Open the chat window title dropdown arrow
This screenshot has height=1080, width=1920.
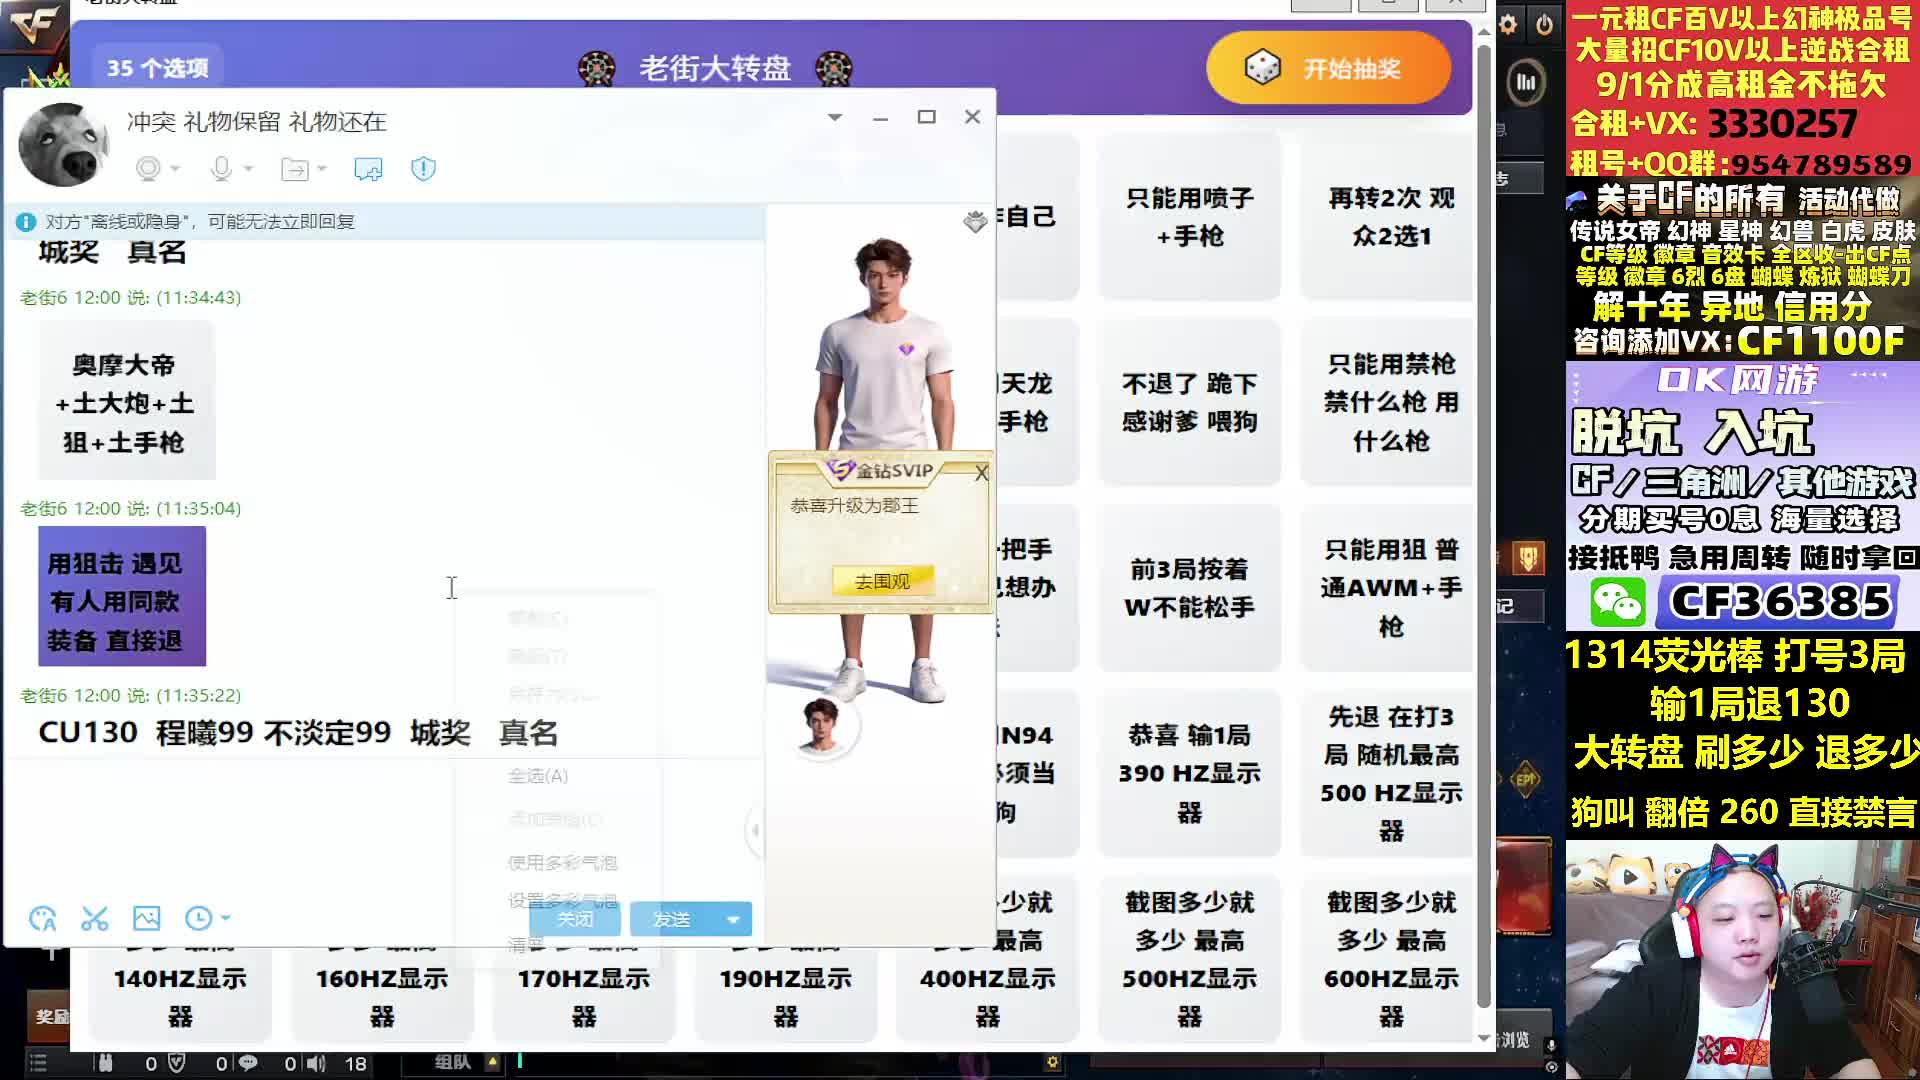835,117
